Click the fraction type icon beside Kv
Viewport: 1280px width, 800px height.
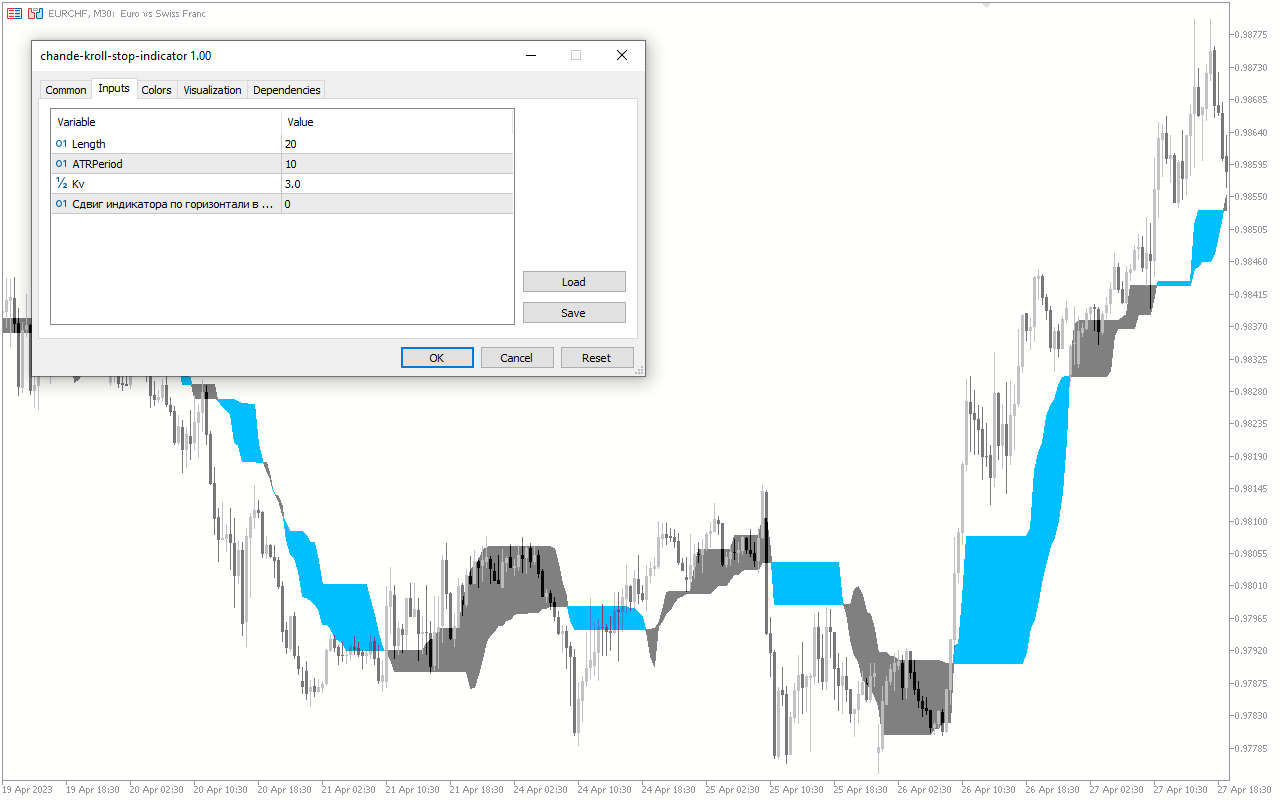[x=61, y=184]
